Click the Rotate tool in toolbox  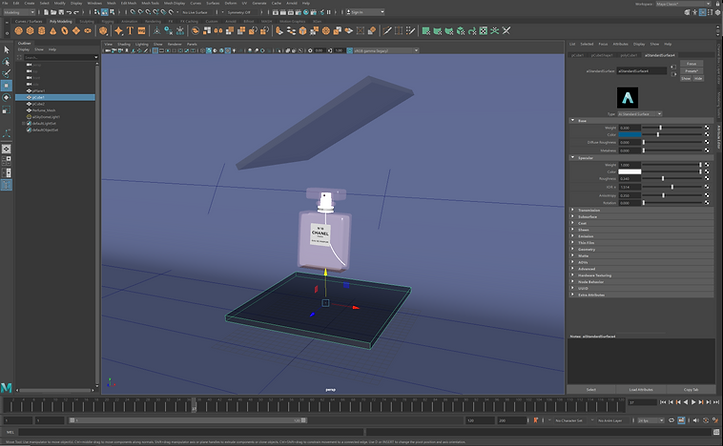coord(6,97)
